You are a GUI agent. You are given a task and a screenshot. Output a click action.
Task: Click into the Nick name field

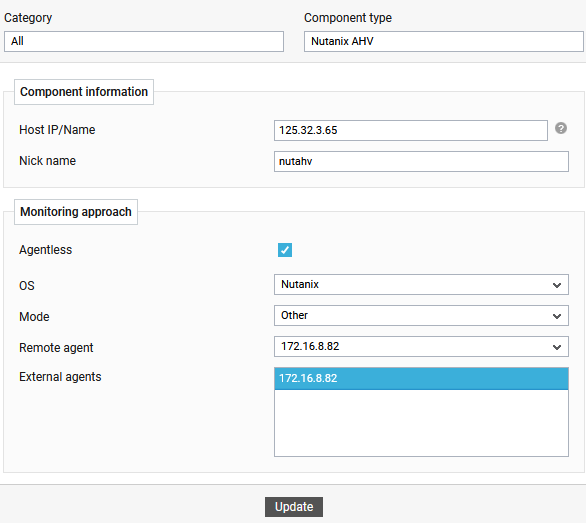421,161
